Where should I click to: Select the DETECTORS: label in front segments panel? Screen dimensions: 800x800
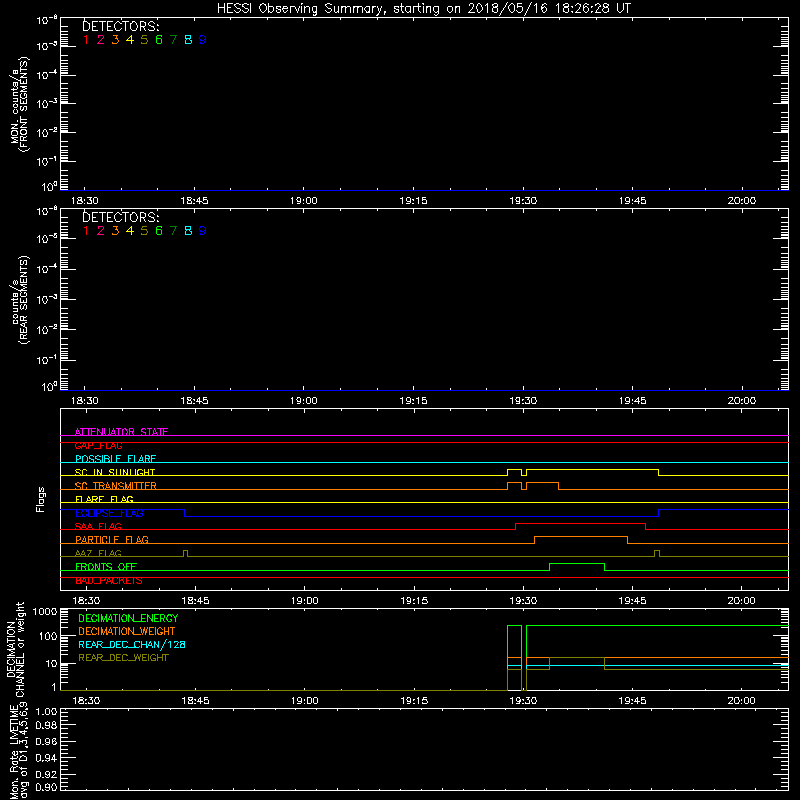(x=121, y=27)
